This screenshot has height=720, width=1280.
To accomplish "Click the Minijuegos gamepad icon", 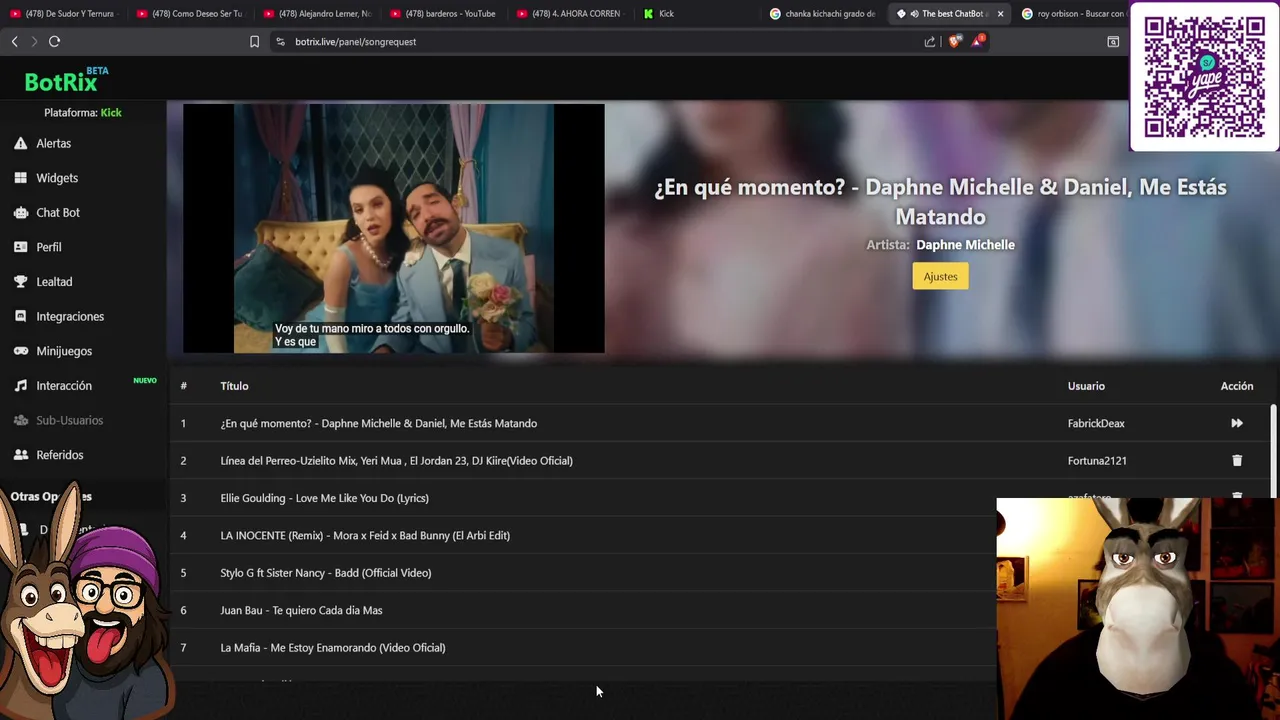I will point(20,351).
